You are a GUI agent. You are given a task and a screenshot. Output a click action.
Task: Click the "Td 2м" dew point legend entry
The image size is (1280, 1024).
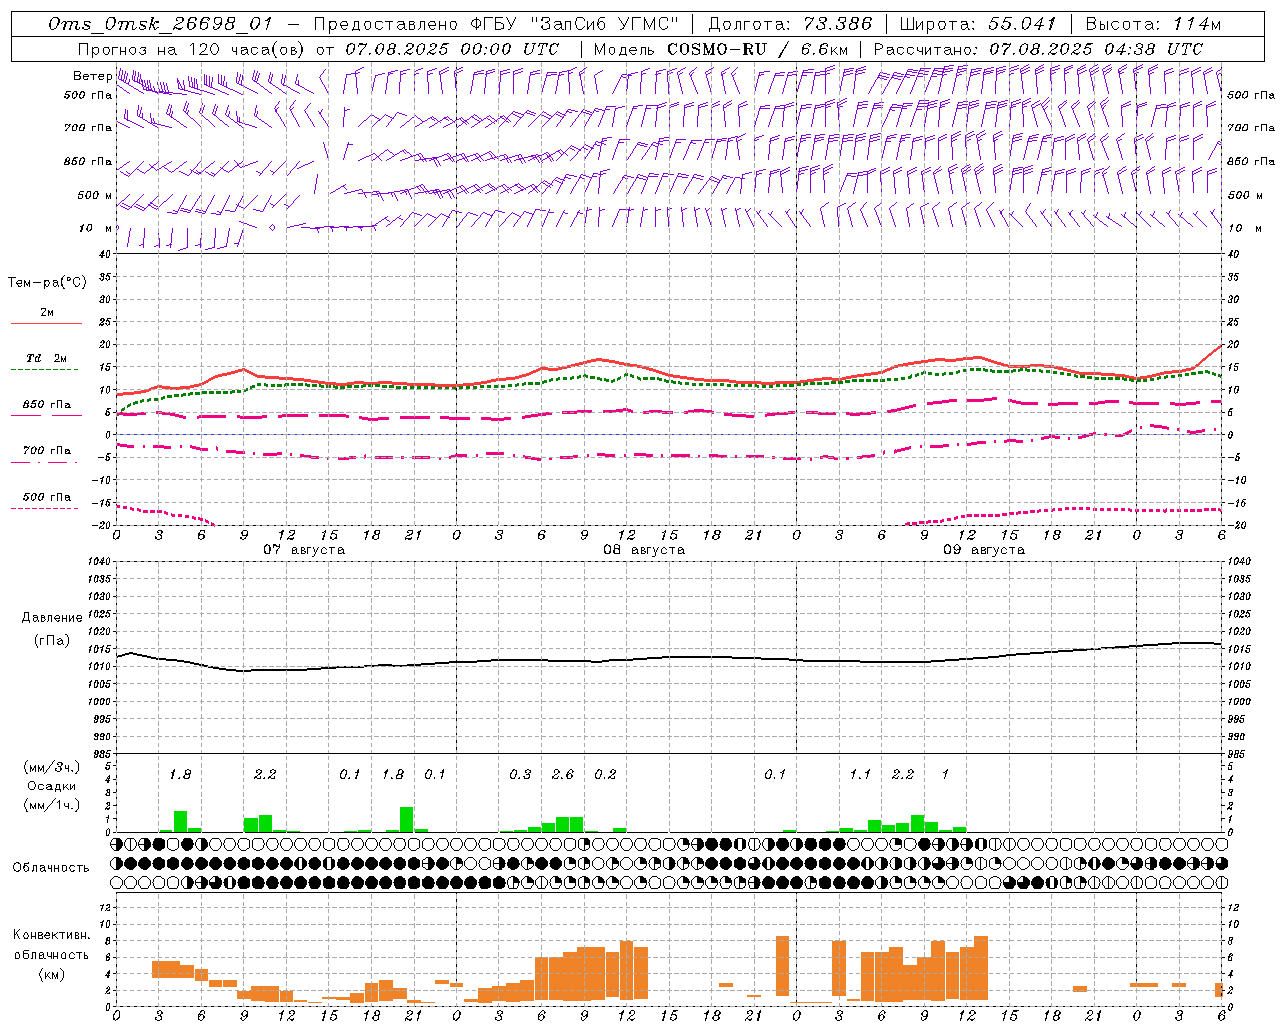[46, 358]
